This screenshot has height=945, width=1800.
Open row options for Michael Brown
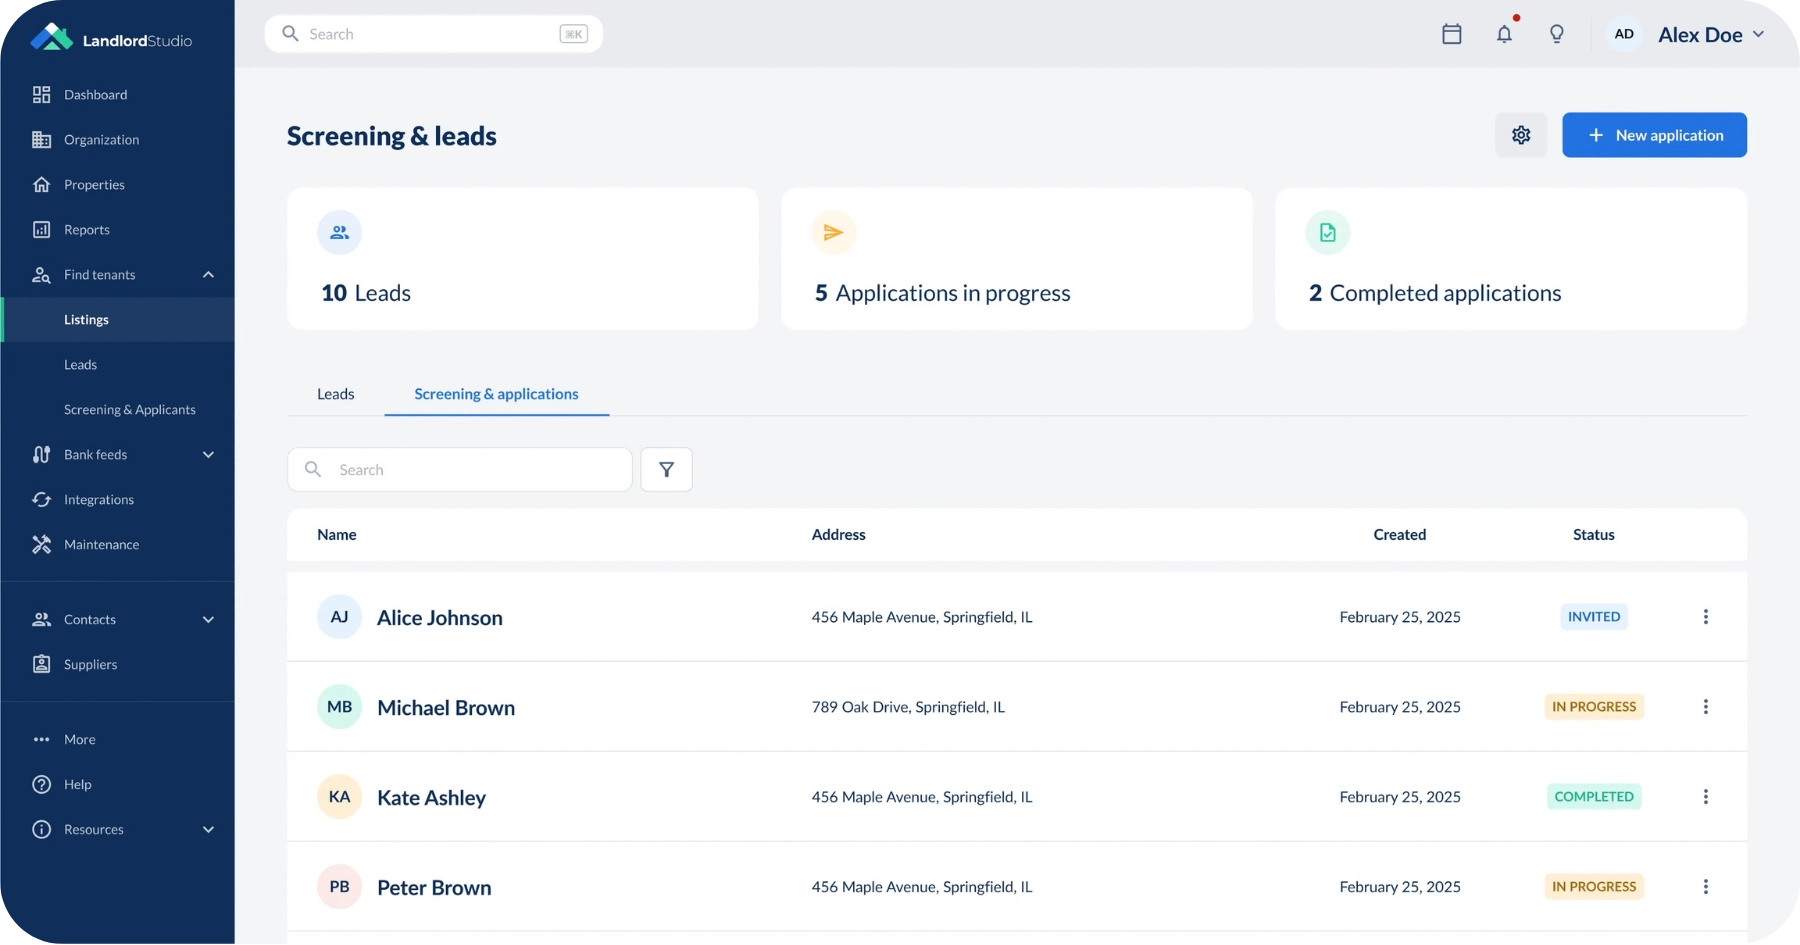pos(1706,707)
